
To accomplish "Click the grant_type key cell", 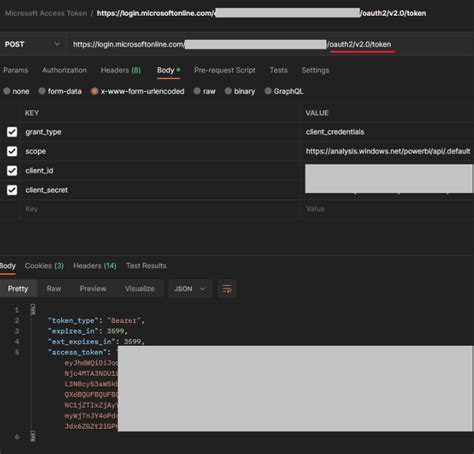I will coord(161,132).
